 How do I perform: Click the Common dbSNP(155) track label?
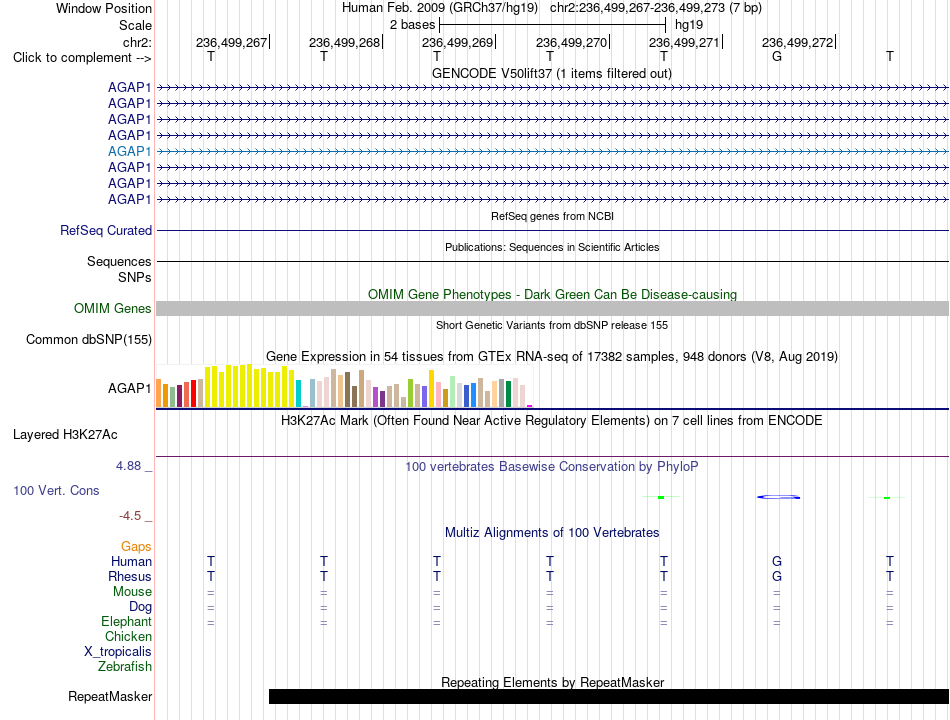tap(89, 339)
